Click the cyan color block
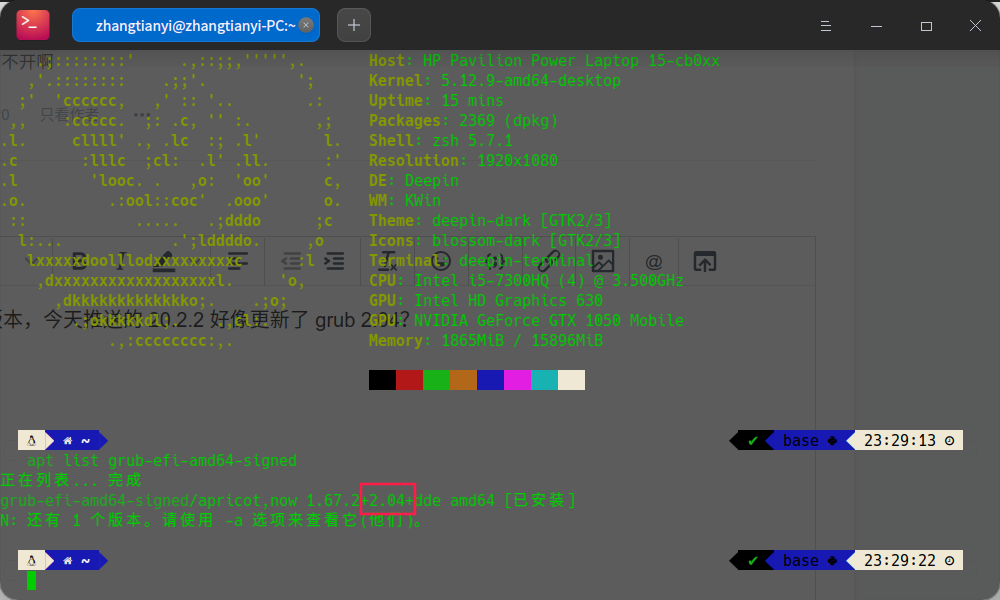This screenshot has height=600, width=1000. click(545, 380)
